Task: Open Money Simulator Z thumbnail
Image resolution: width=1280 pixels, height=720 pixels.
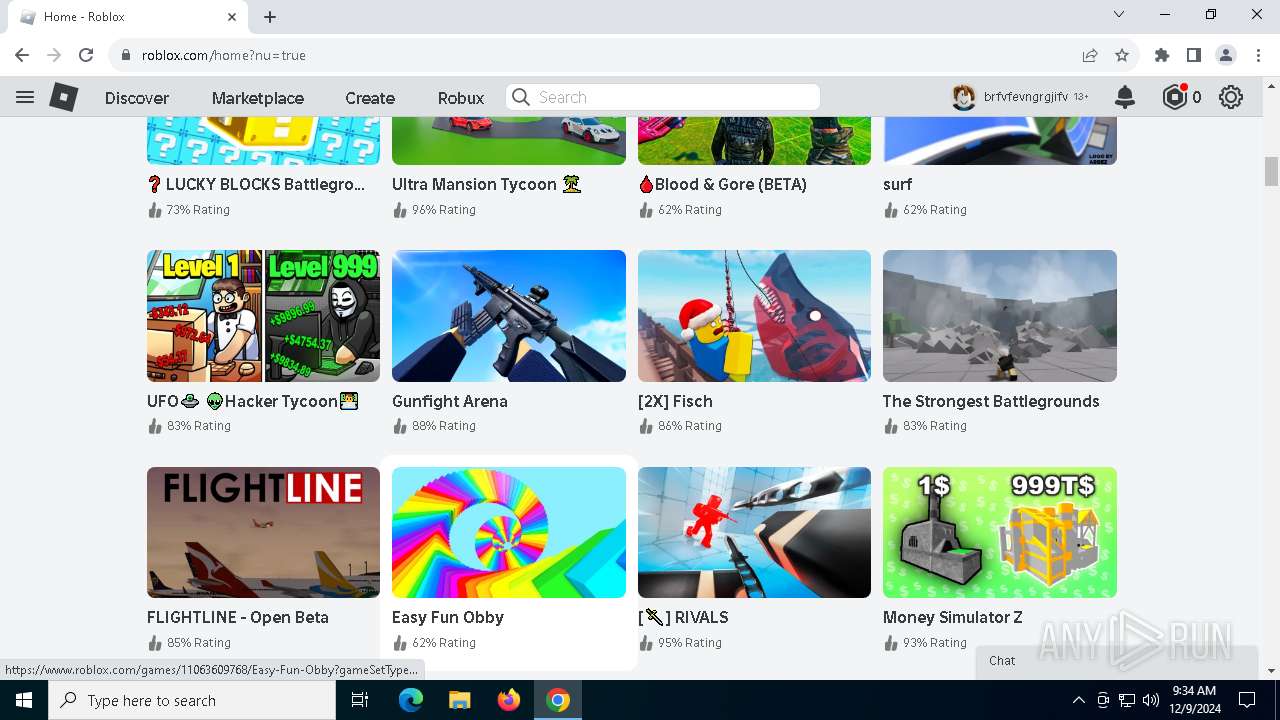Action: (1000, 532)
